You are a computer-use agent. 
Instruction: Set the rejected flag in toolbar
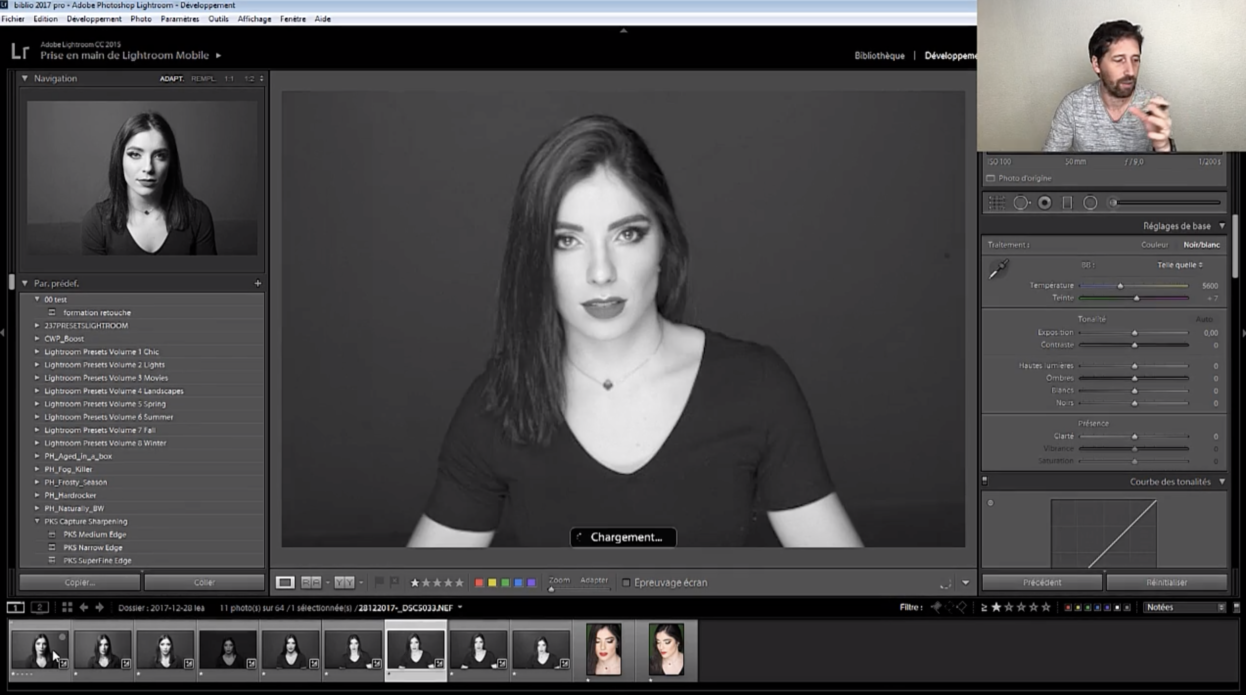394,582
